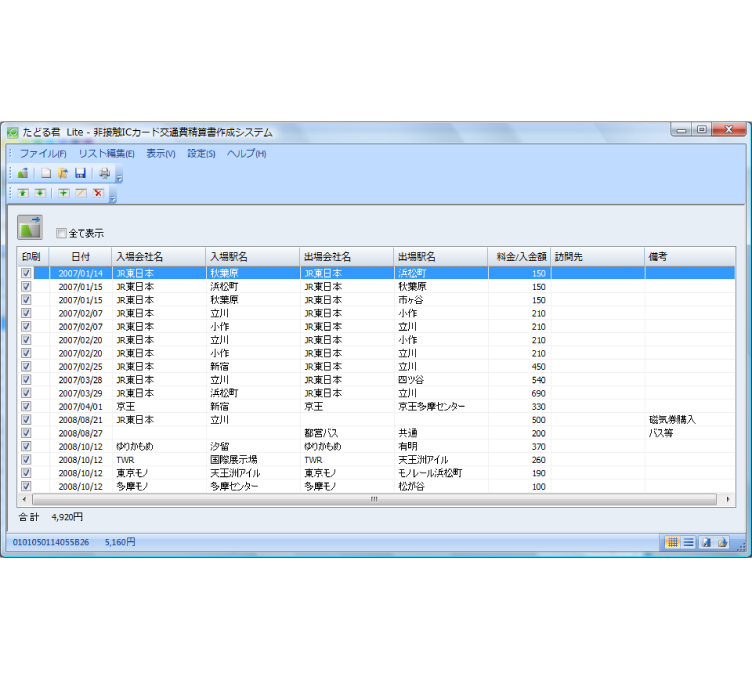Select the 市ヶ谷 exit station cell
This screenshot has width=752, height=680.
tap(441, 300)
